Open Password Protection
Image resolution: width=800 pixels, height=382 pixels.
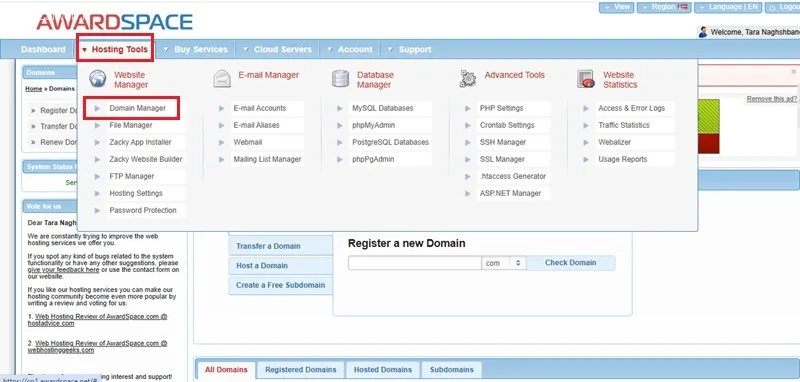[x=143, y=210]
